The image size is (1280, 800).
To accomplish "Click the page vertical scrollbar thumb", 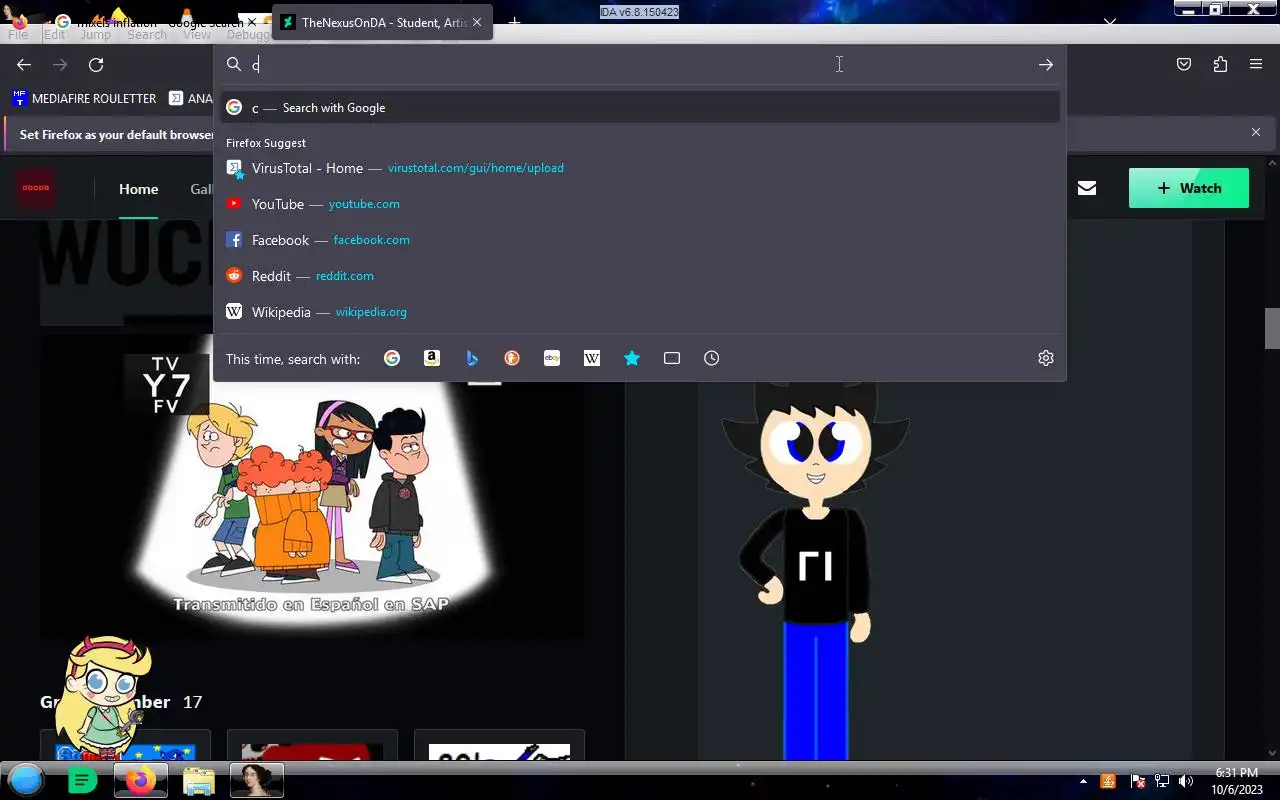I will [x=1272, y=329].
